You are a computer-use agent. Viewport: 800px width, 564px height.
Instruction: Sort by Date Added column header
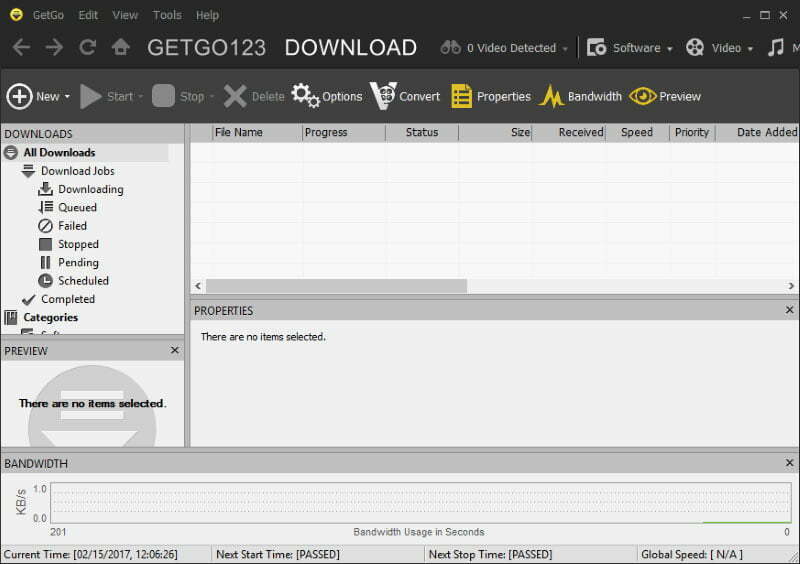758,133
